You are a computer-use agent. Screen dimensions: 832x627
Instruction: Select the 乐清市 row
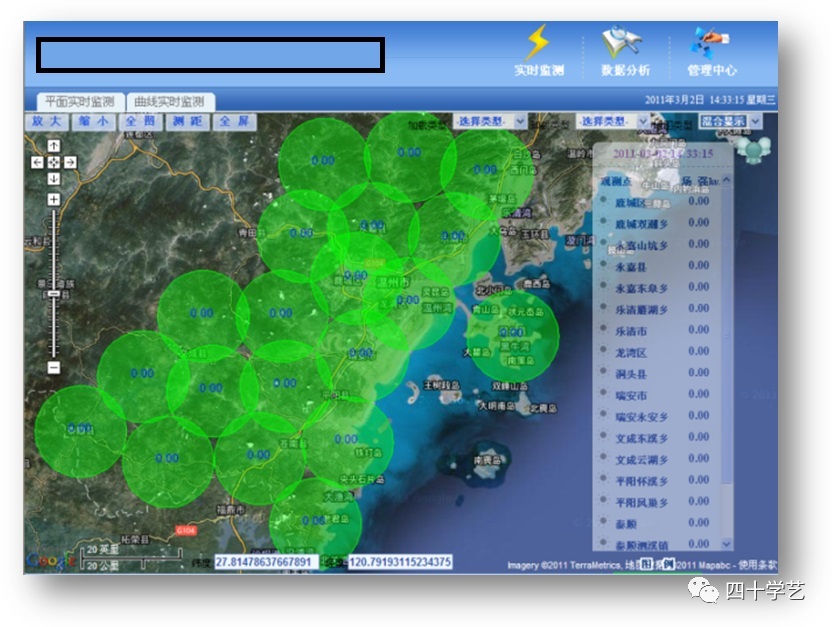pyautogui.click(x=658, y=331)
